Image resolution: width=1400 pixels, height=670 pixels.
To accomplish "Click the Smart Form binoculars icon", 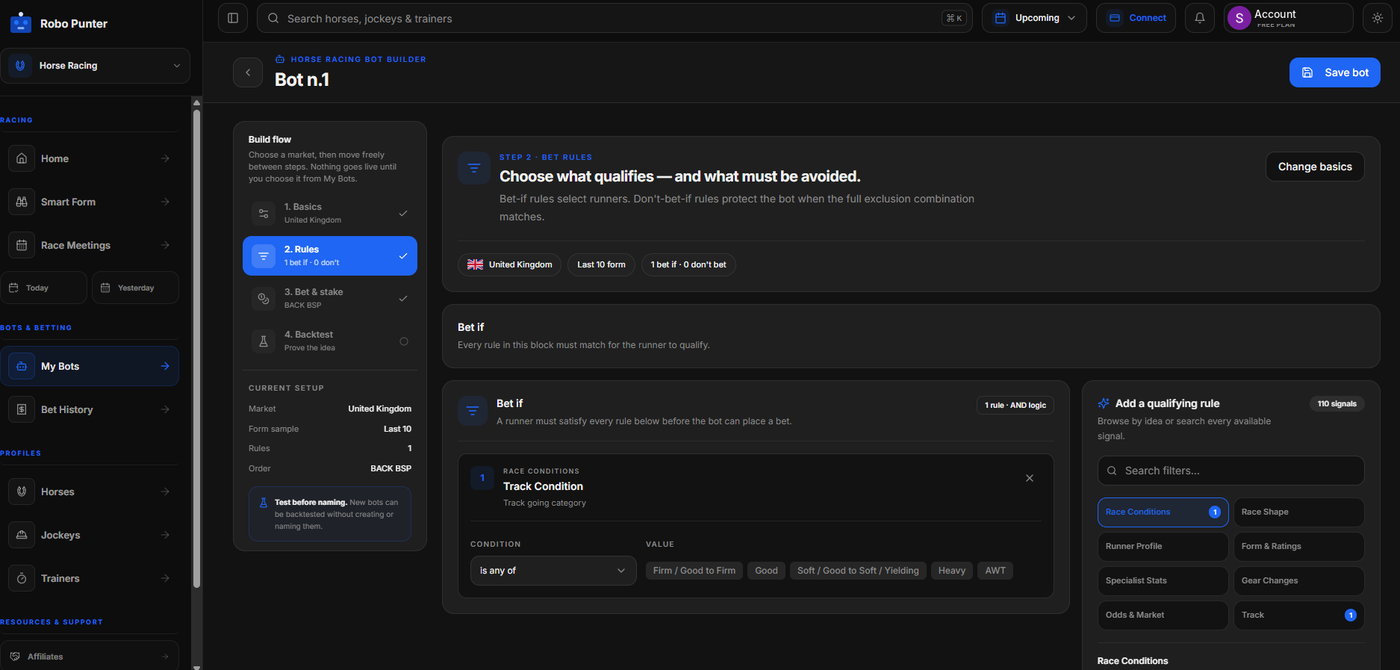I will pyautogui.click(x=22, y=202).
